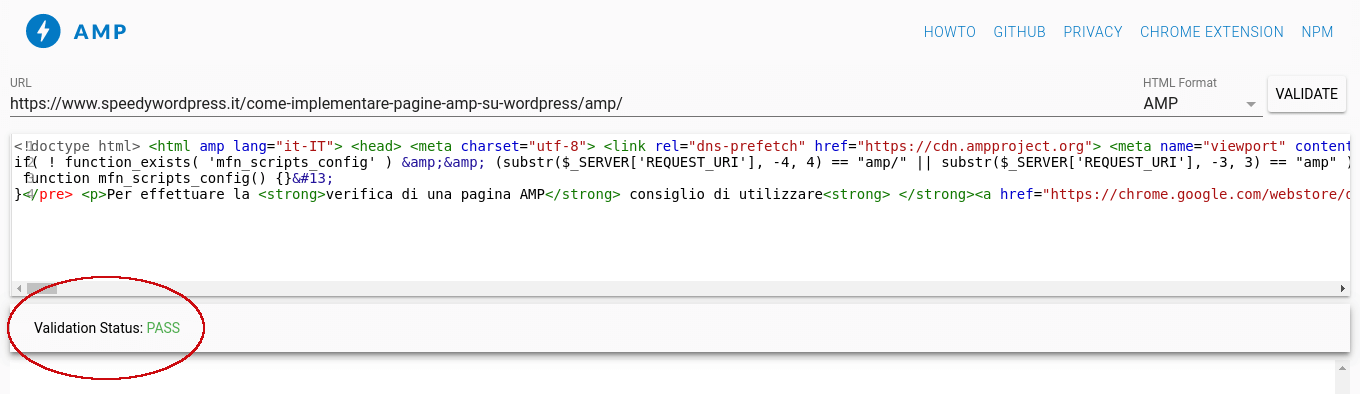This screenshot has height=394, width=1360.
Task: Click the function_exists condition line in editor
Action: coord(681,162)
